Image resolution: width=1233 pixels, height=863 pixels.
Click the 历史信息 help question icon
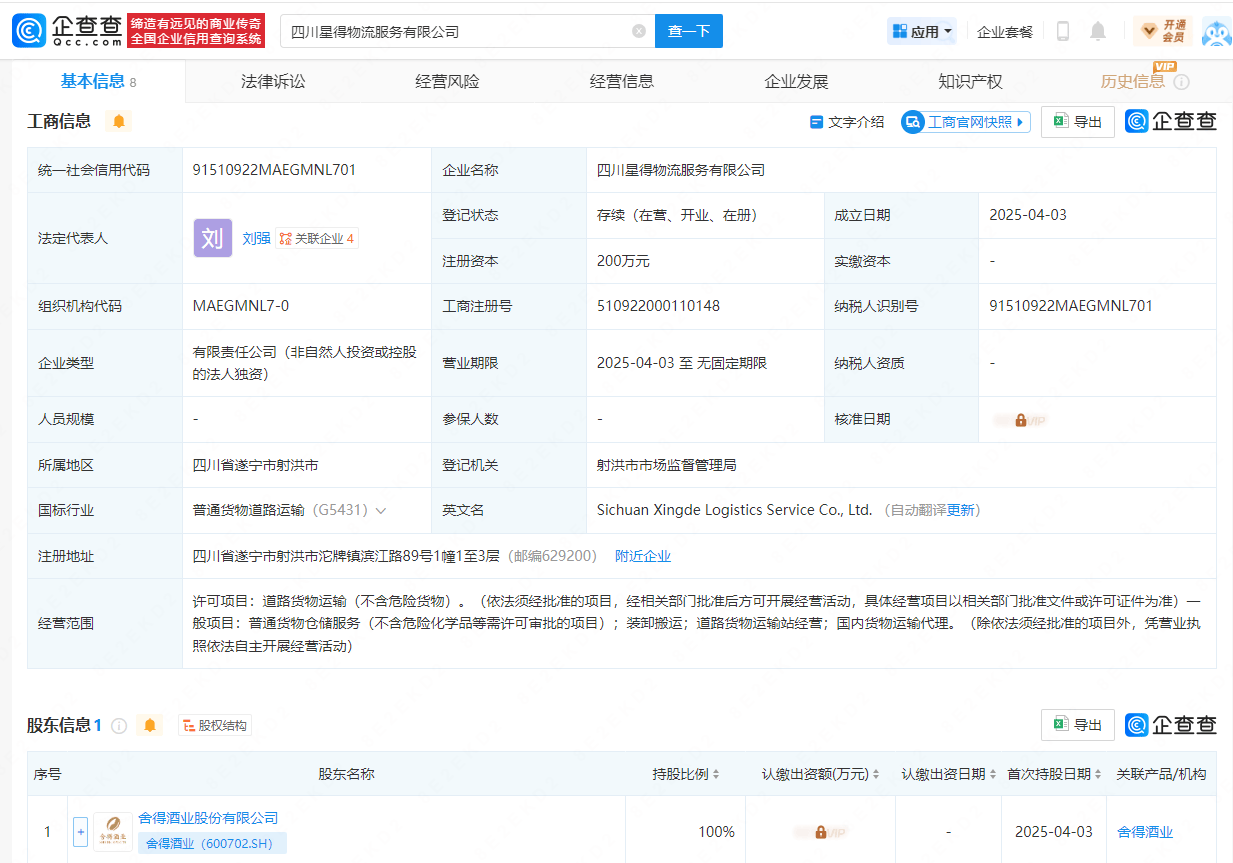pyautogui.click(x=1181, y=82)
